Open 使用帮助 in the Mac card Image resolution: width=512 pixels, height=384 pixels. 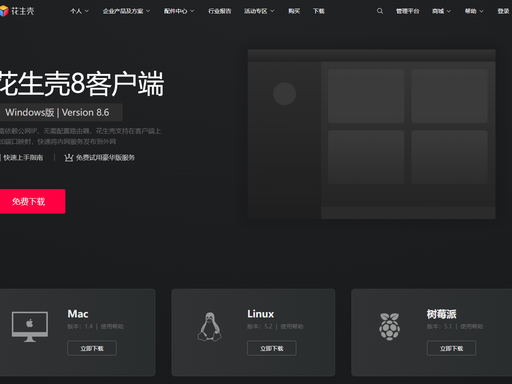(112, 326)
